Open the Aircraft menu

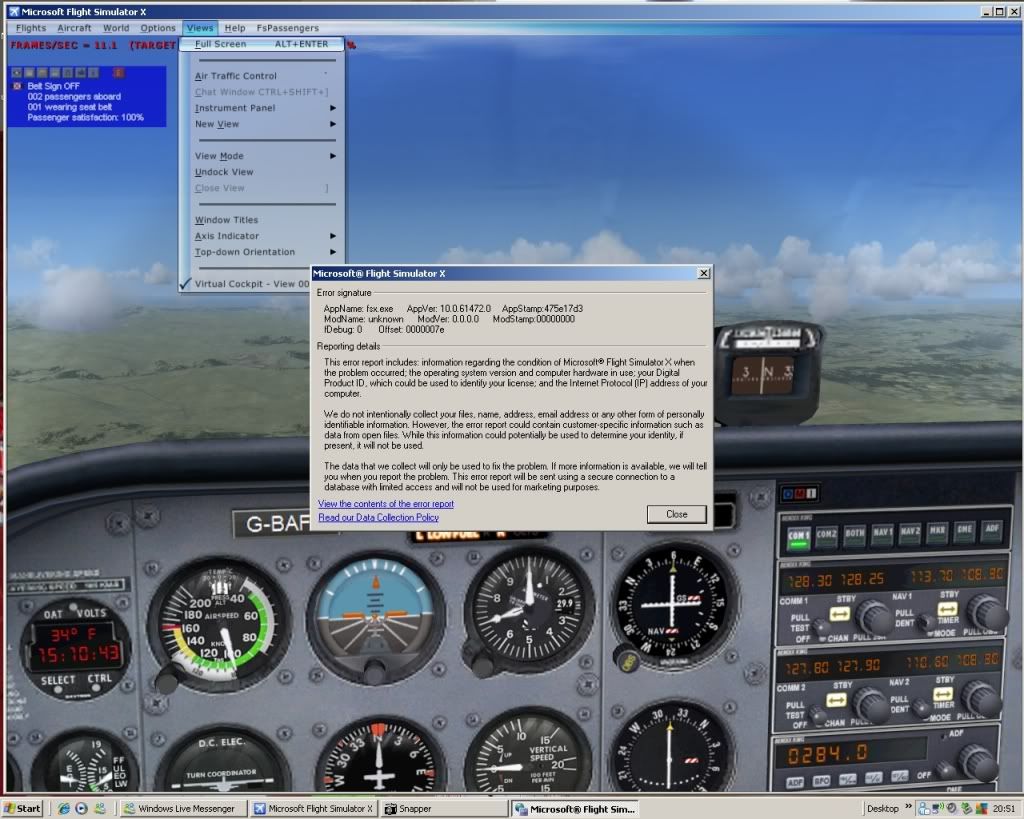point(74,28)
